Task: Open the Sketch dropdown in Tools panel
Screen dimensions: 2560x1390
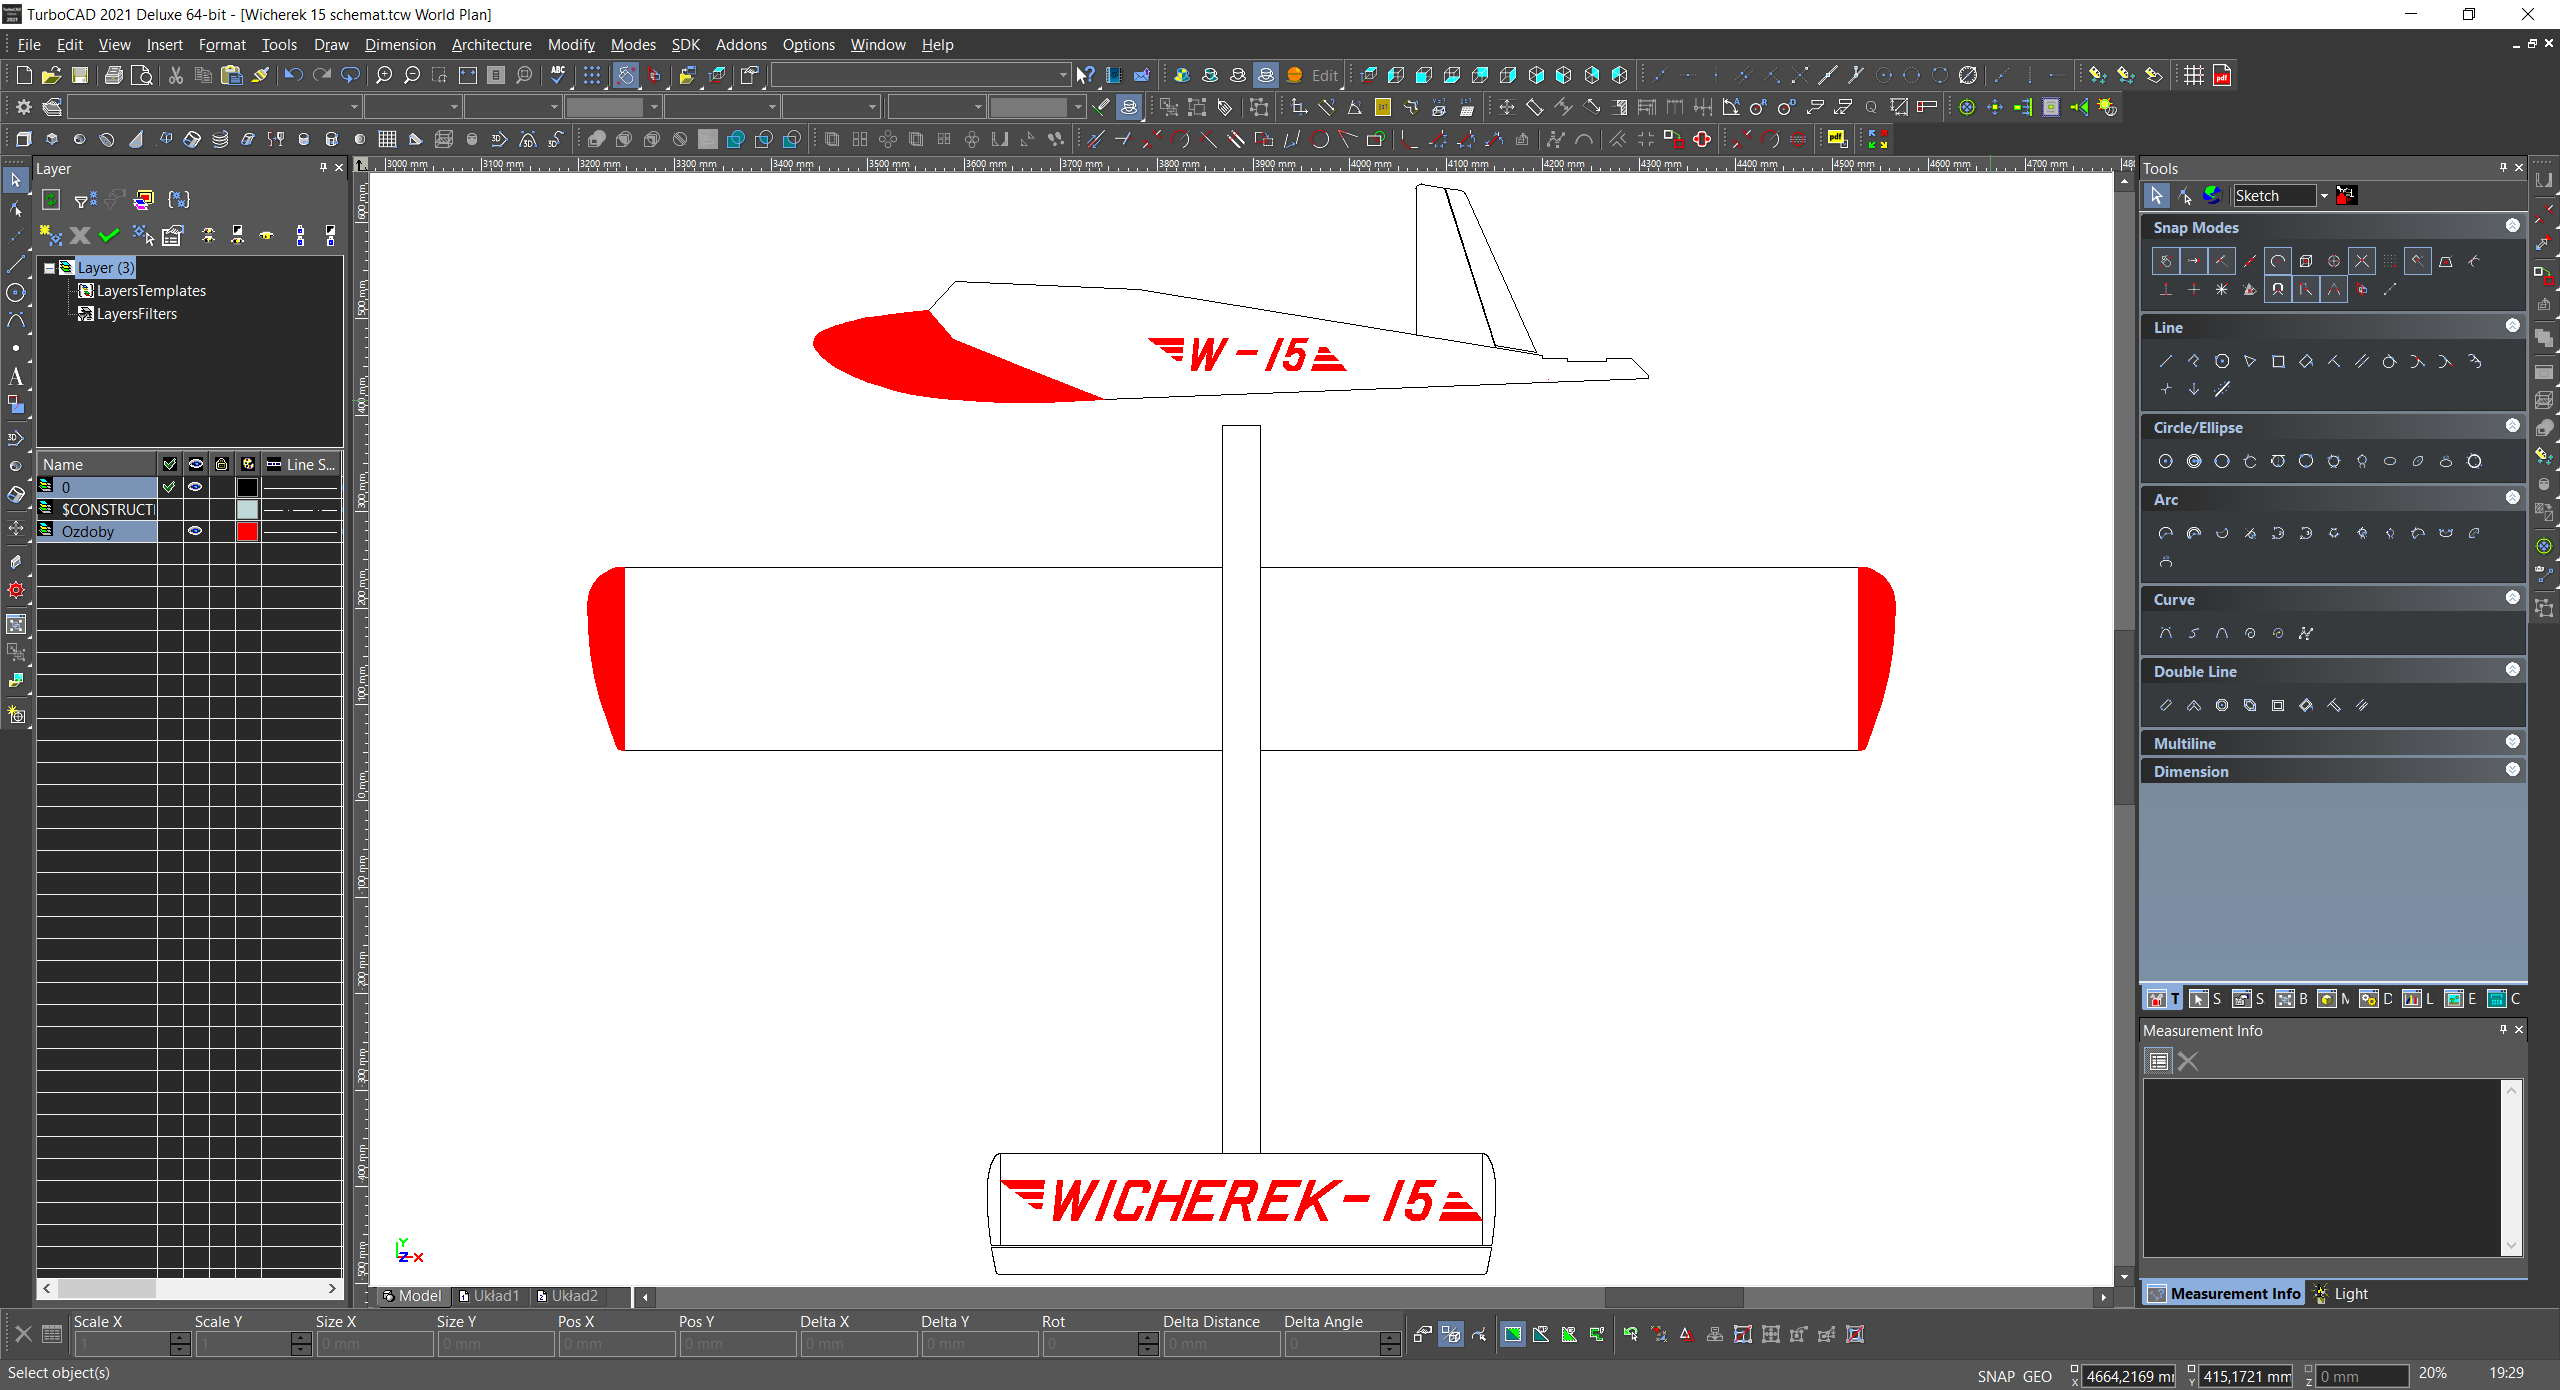Action: click(x=2324, y=196)
